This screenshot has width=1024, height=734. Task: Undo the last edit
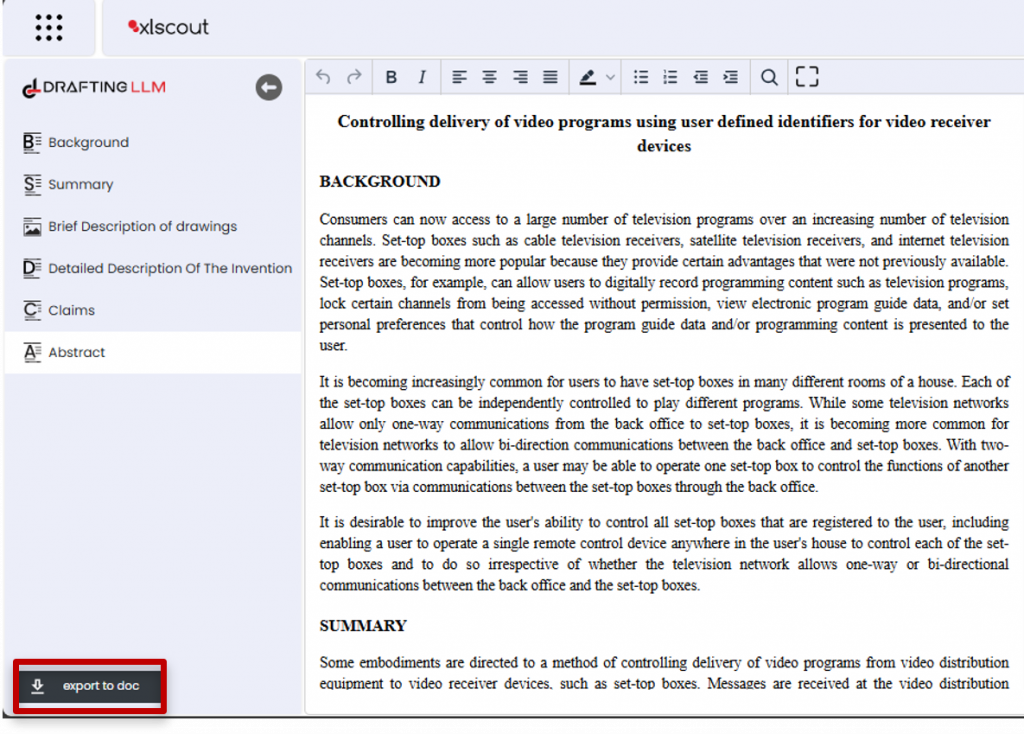point(323,77)
